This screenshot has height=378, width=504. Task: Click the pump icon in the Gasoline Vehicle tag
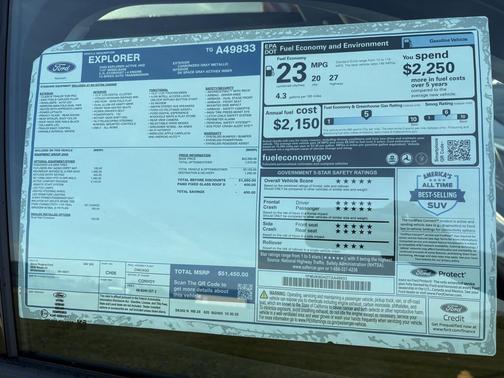click(407, 42)
